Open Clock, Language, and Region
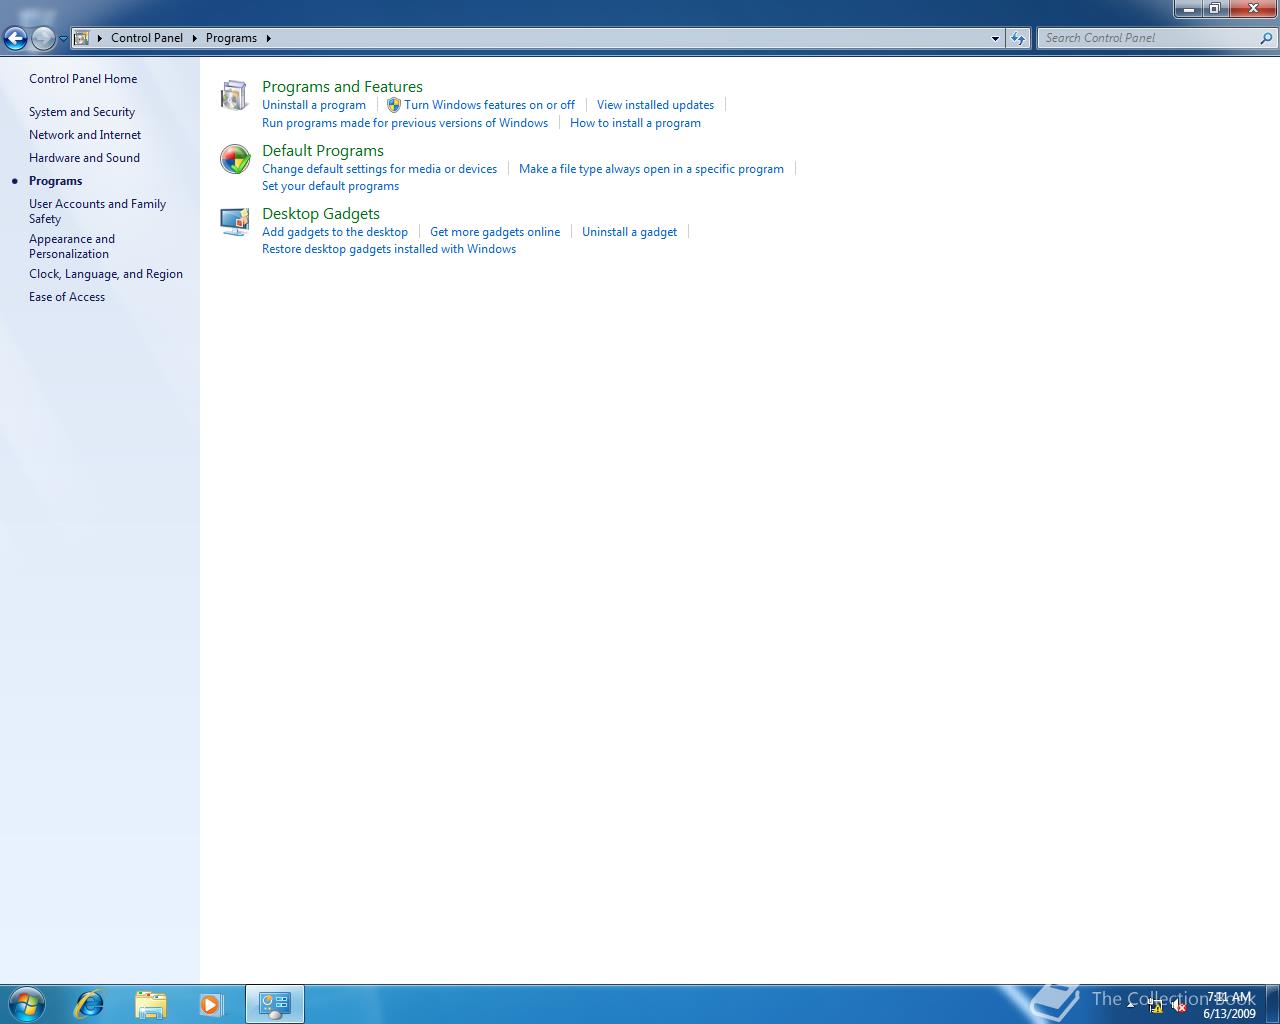This screenshot has width=1280, height=1024. [106, 274]
